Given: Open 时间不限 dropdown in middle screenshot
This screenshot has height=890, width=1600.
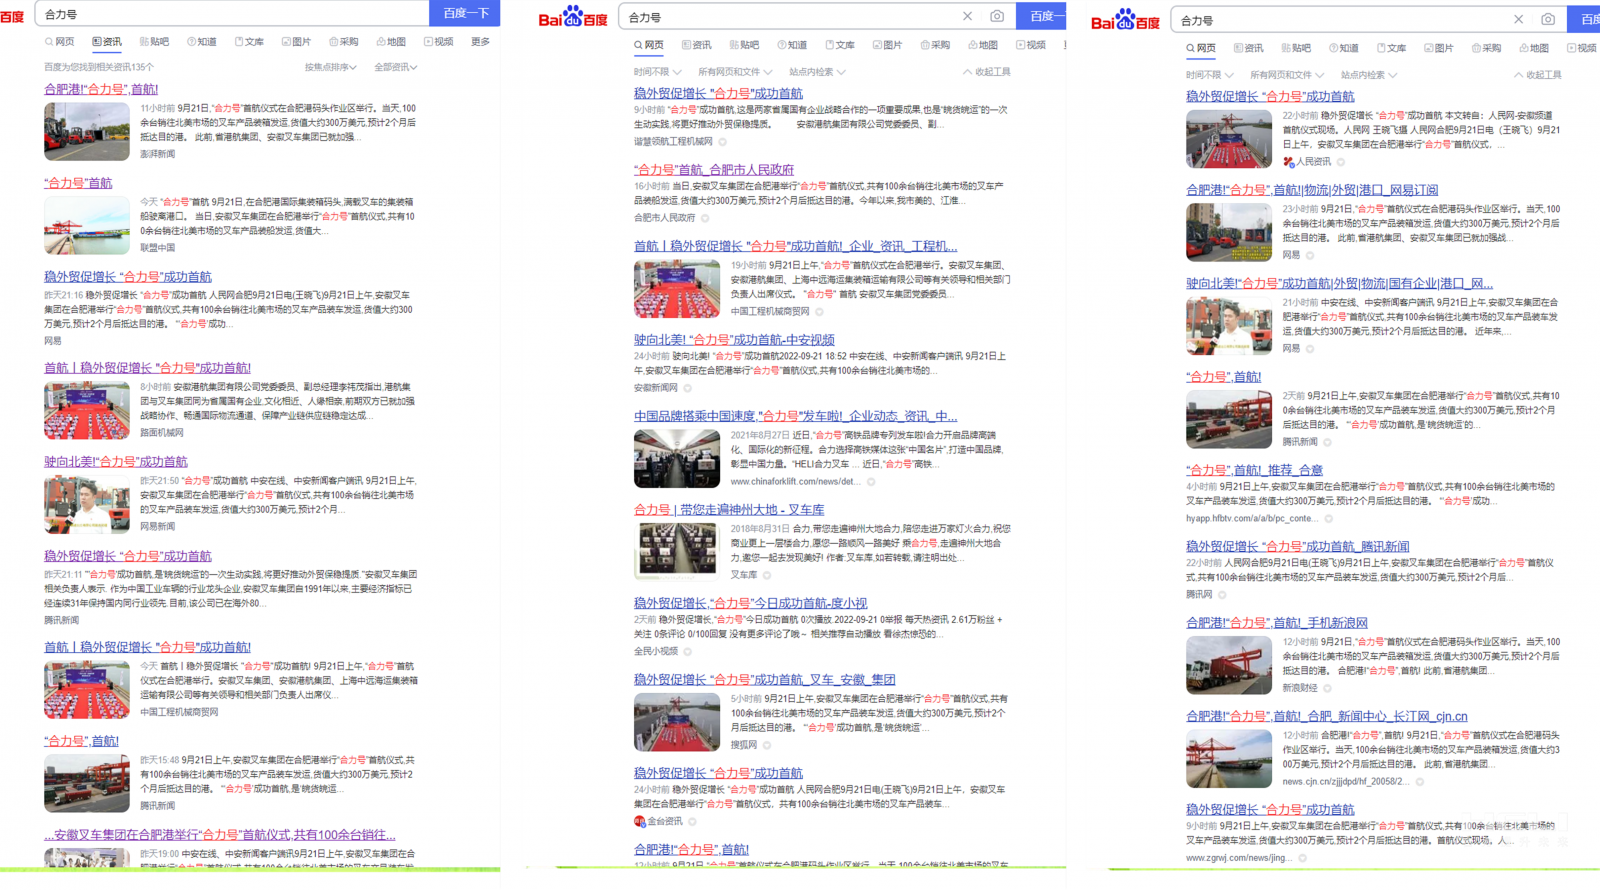Looking at the screenshot, I should coord(657,72).
